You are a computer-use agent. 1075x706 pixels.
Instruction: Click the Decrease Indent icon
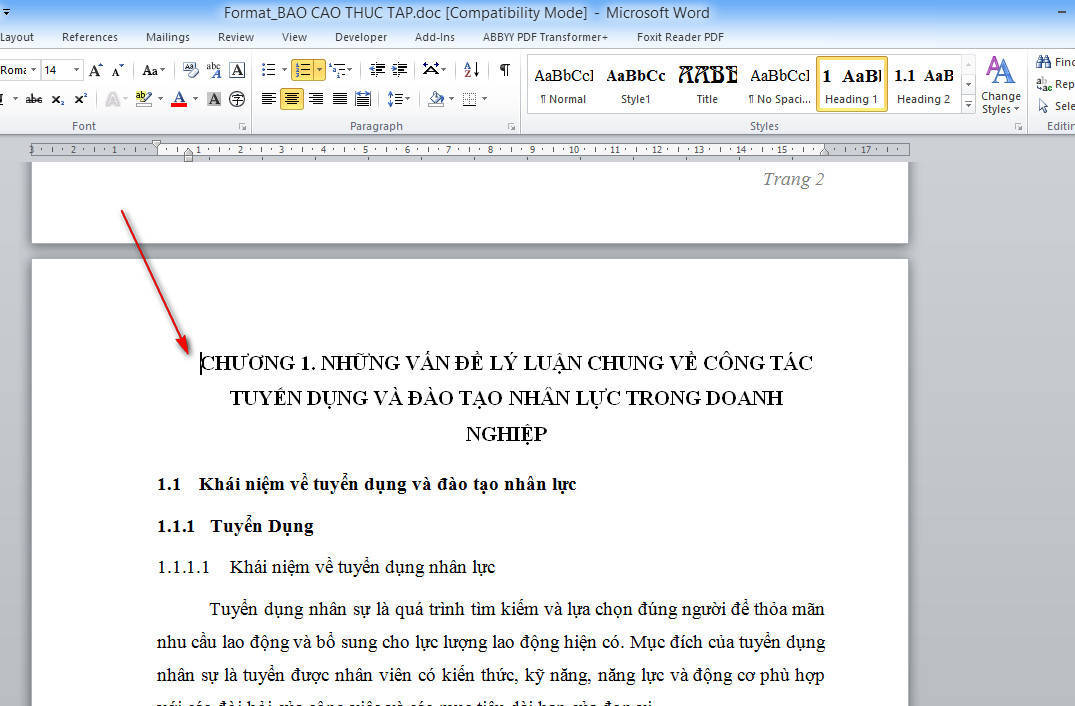(376, 70)
